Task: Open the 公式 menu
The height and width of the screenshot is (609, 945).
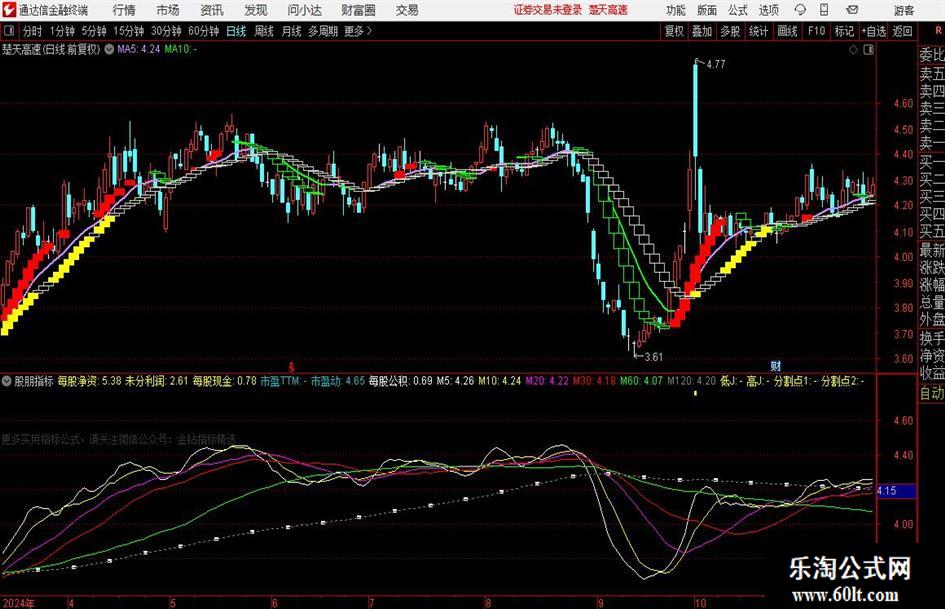Action: [738, 10]
